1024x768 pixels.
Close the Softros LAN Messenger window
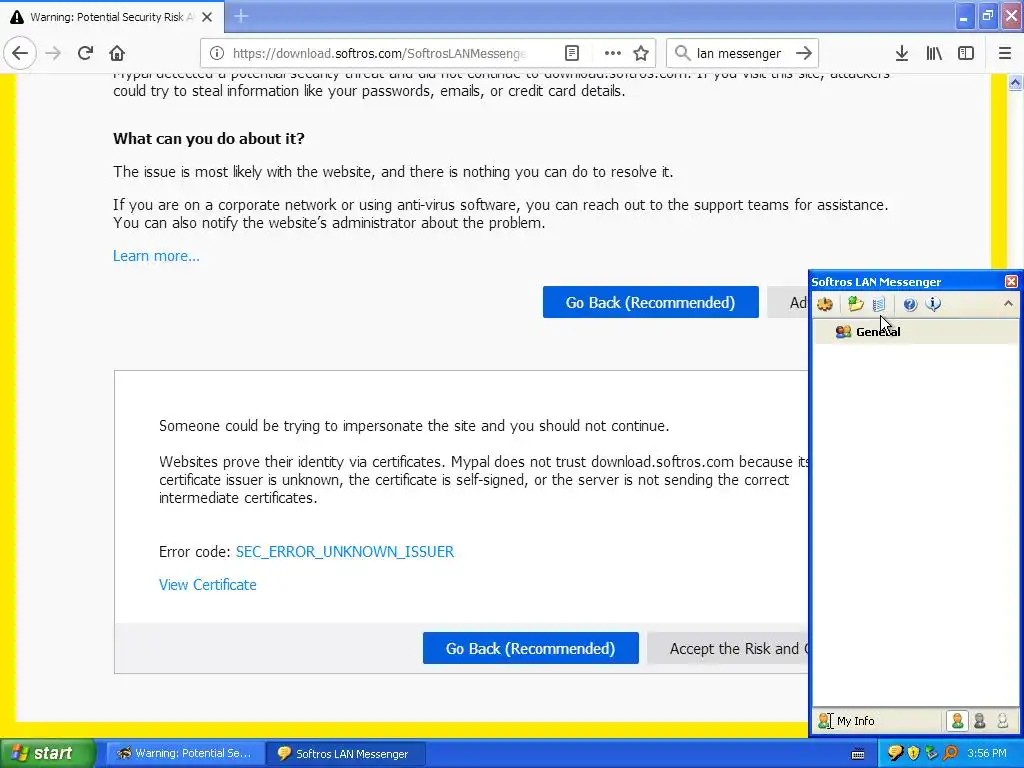click(1011, 281)
